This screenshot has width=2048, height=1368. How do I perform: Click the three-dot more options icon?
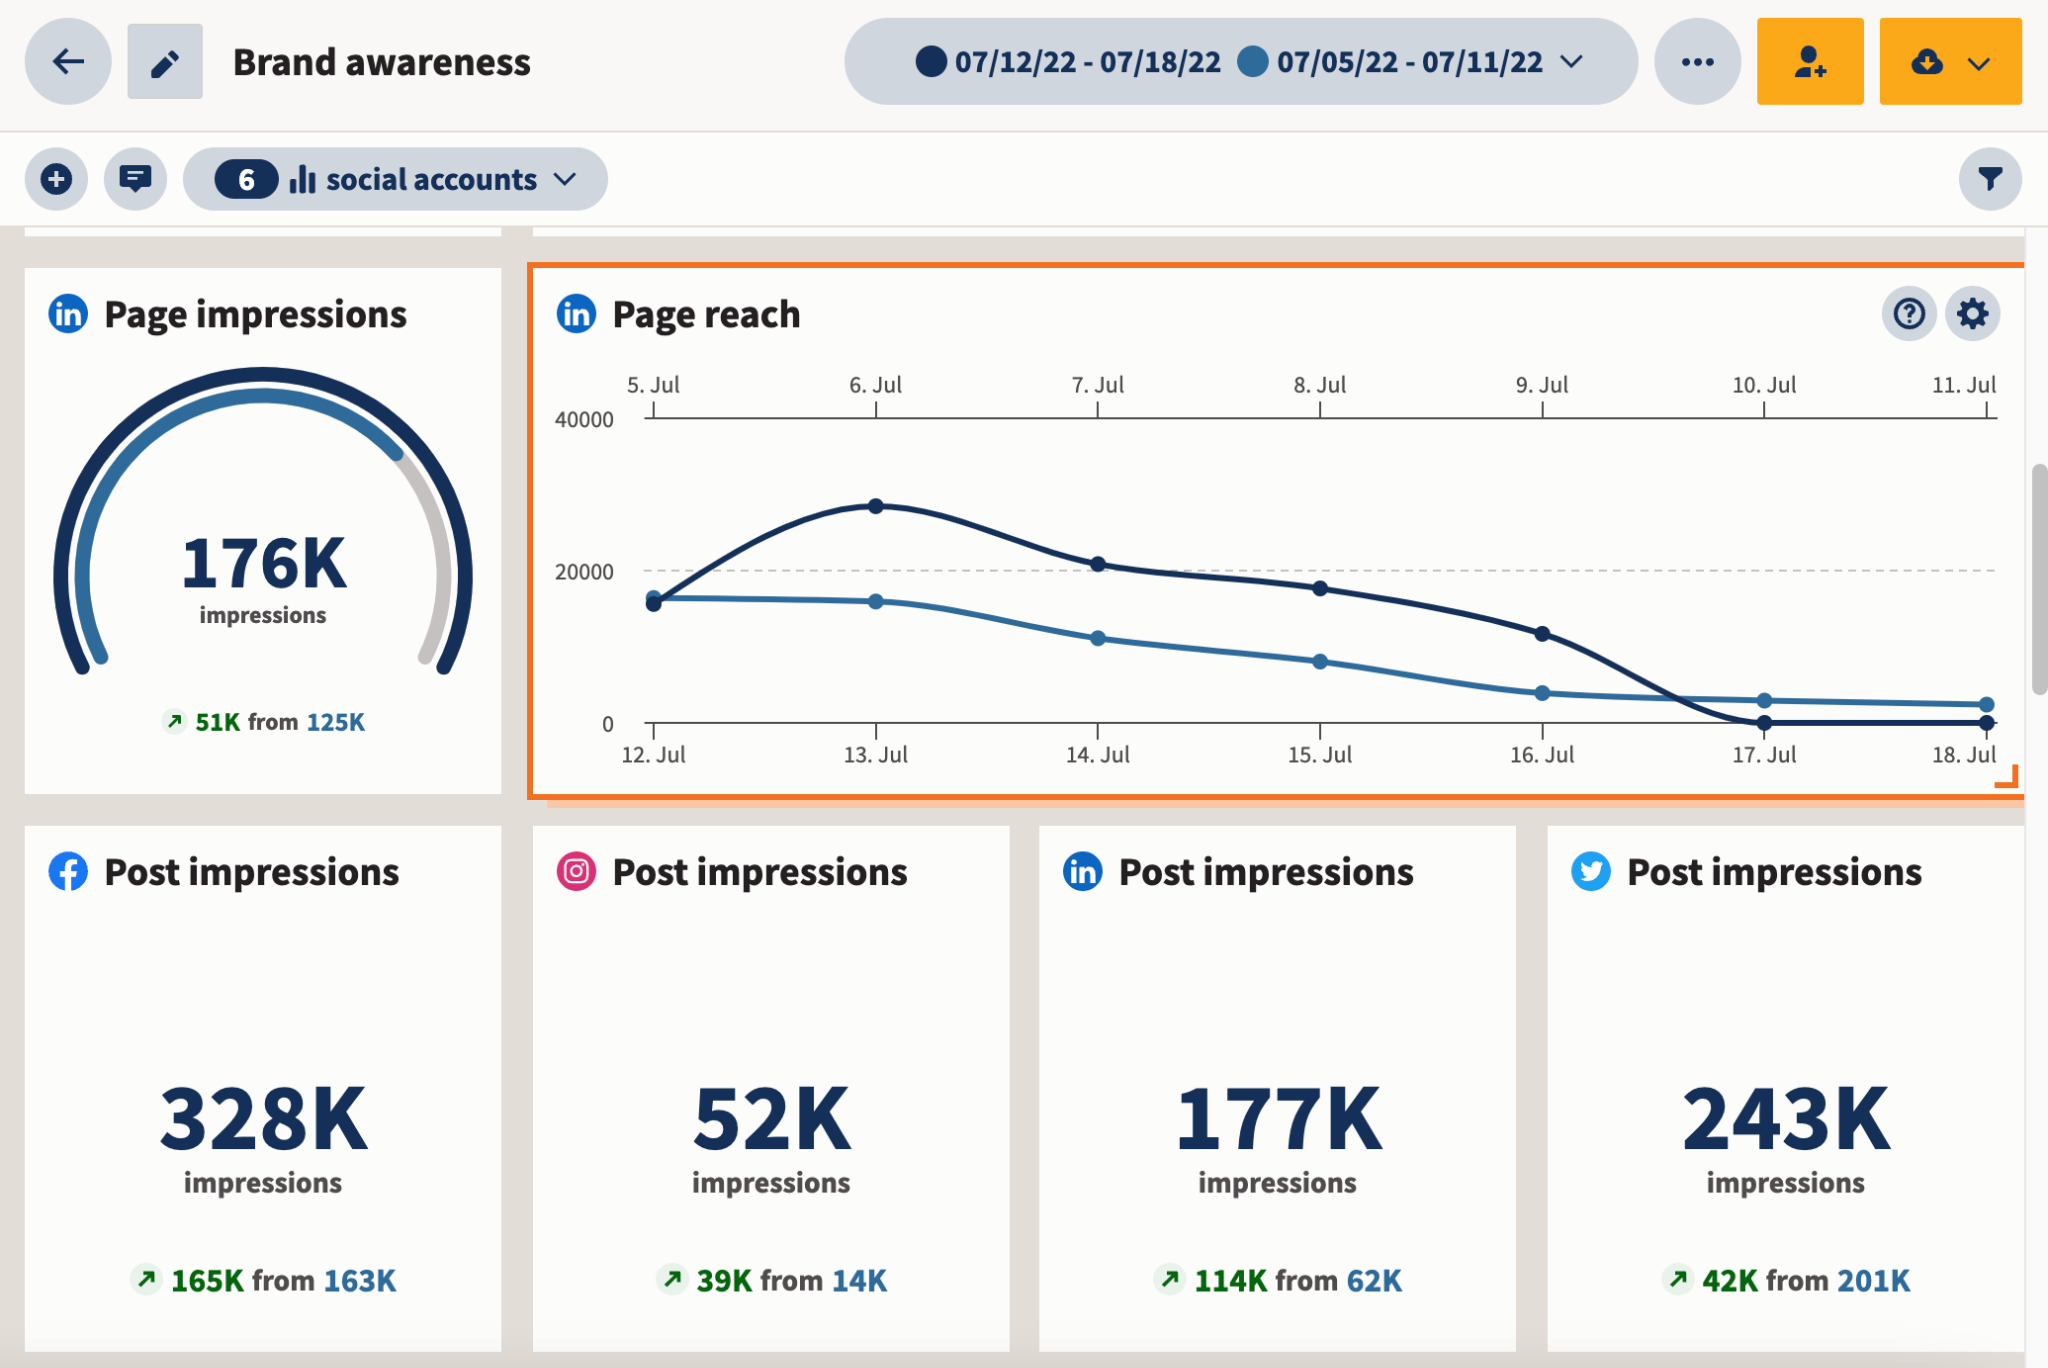(1694, 61)
